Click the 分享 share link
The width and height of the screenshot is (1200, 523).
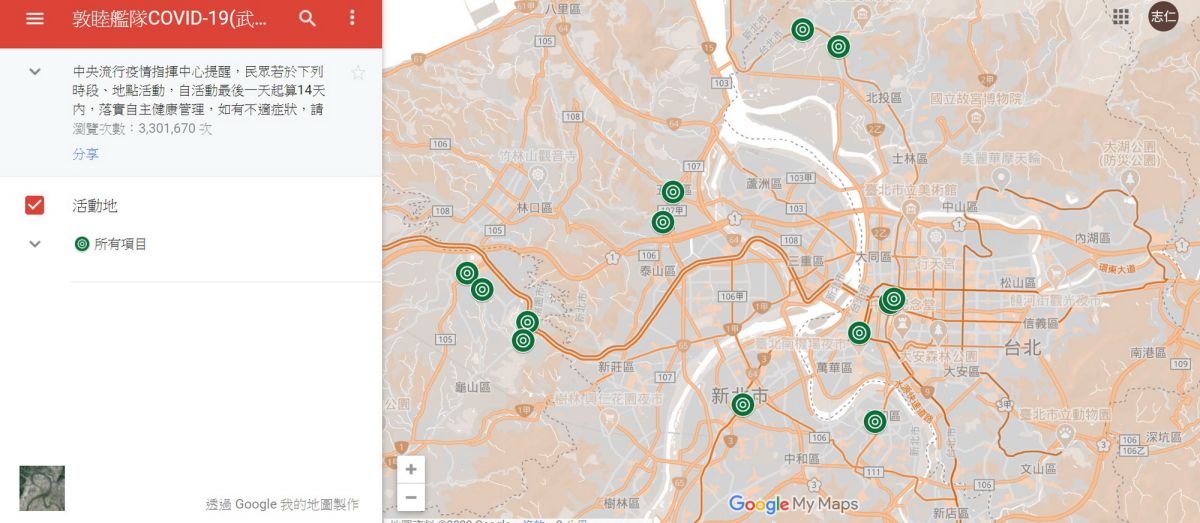86,154
